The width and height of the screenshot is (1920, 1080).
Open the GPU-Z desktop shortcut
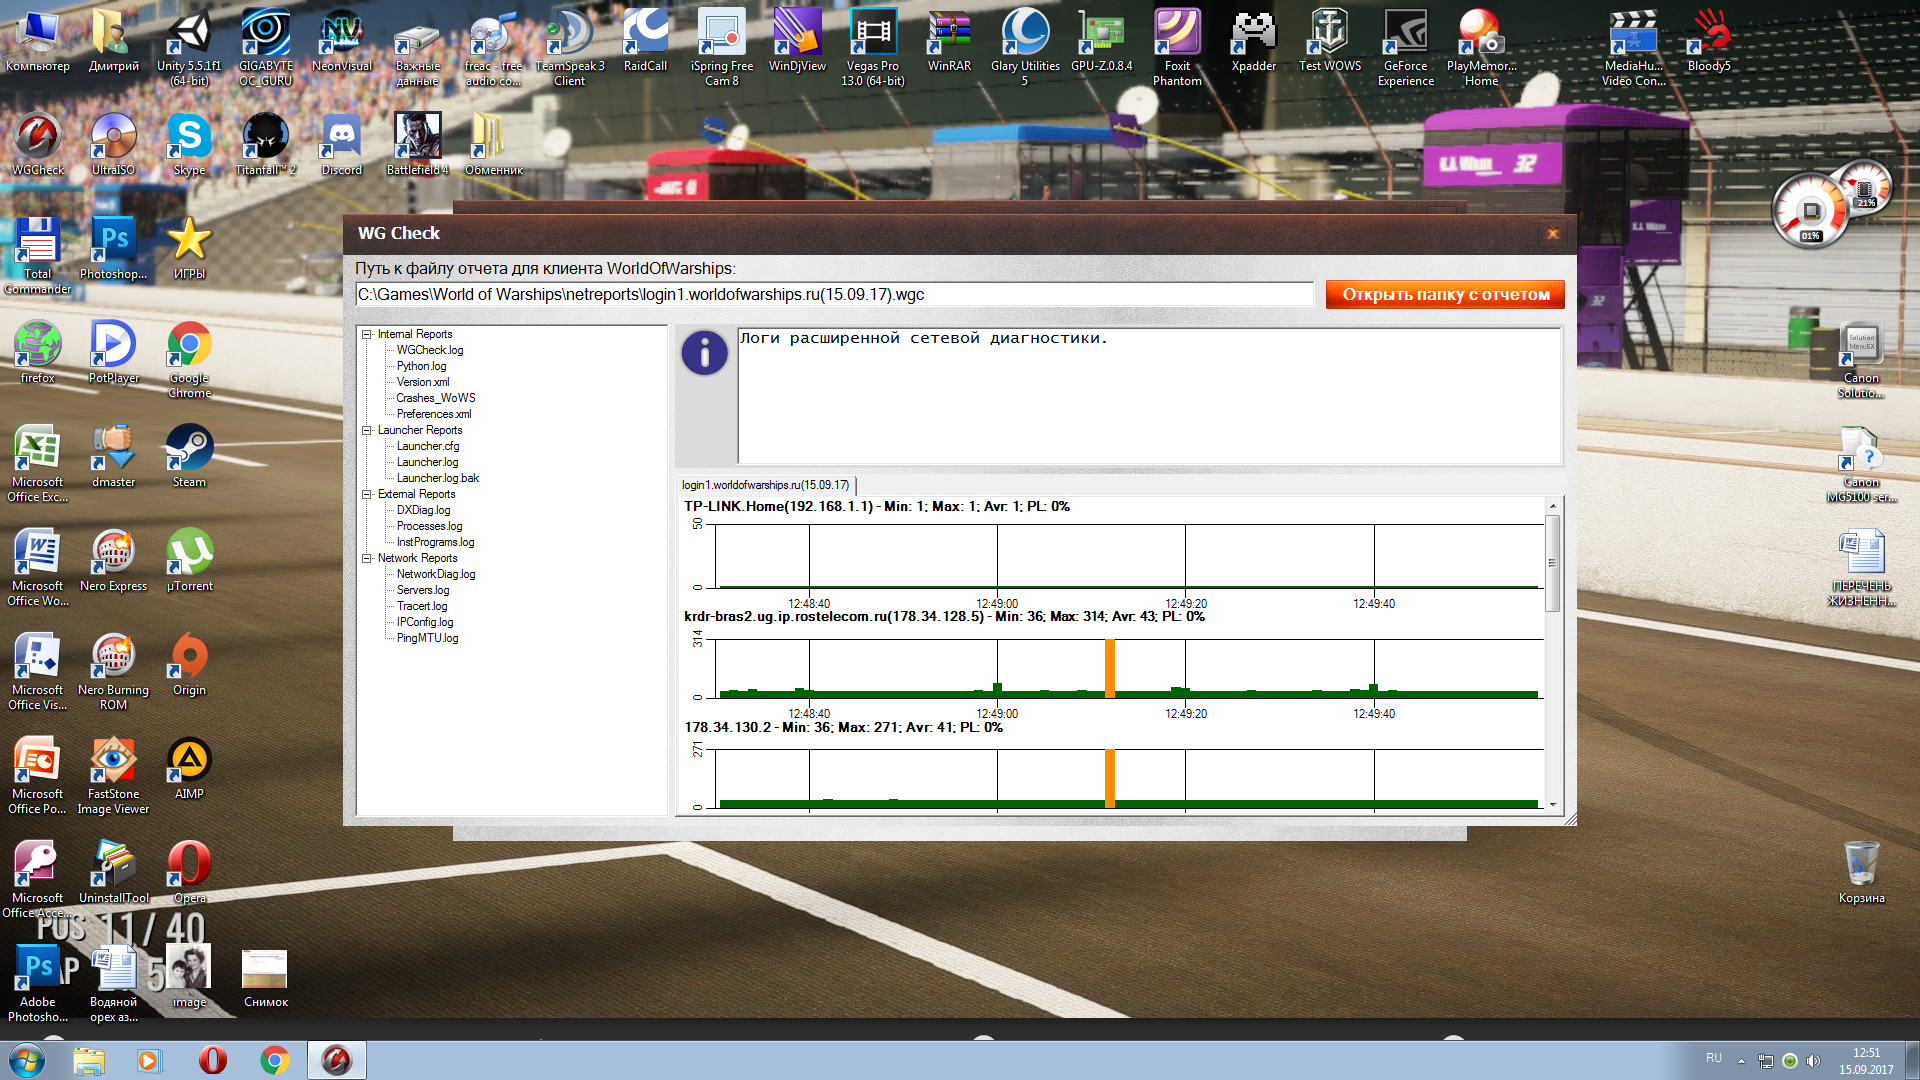1101,40
